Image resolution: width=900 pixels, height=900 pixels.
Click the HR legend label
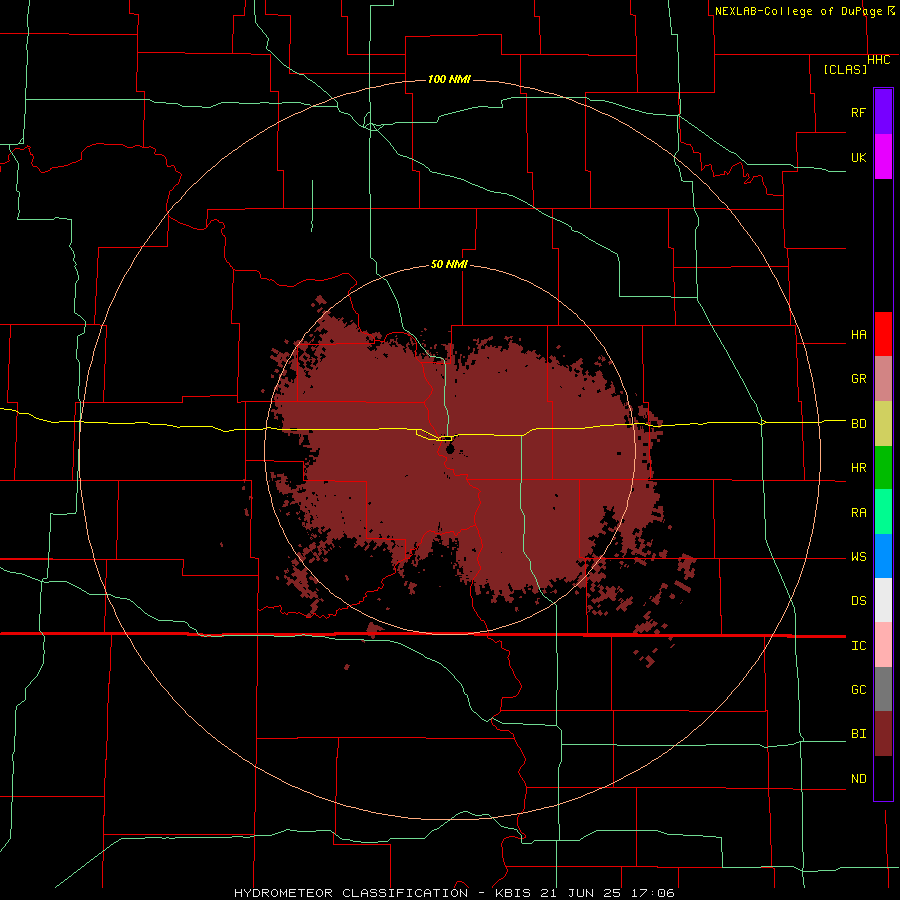coord(858,468)
